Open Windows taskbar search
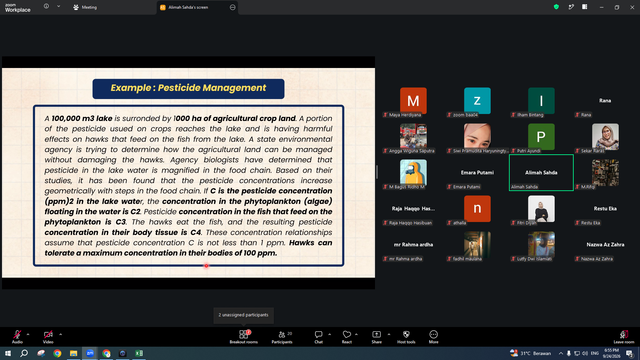The width and height of the screenshot is (640, 360). (24, 353)
